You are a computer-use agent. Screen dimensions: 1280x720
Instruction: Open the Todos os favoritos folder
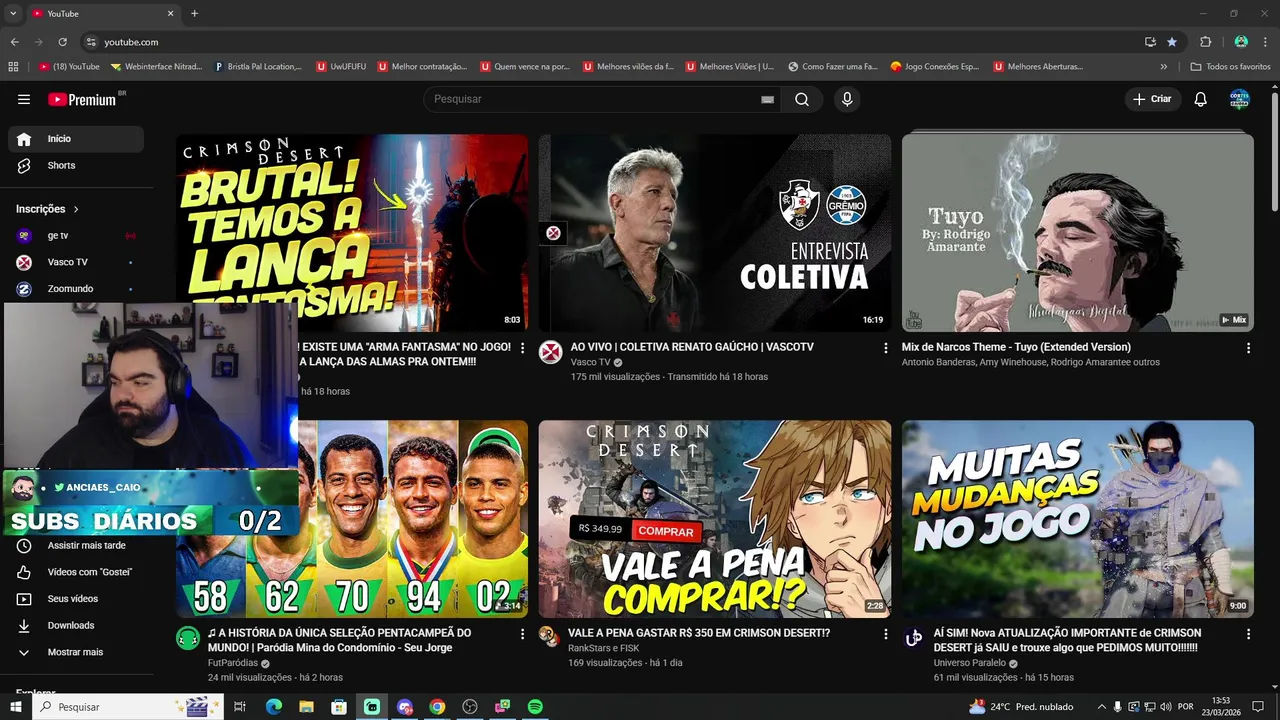1230,67
